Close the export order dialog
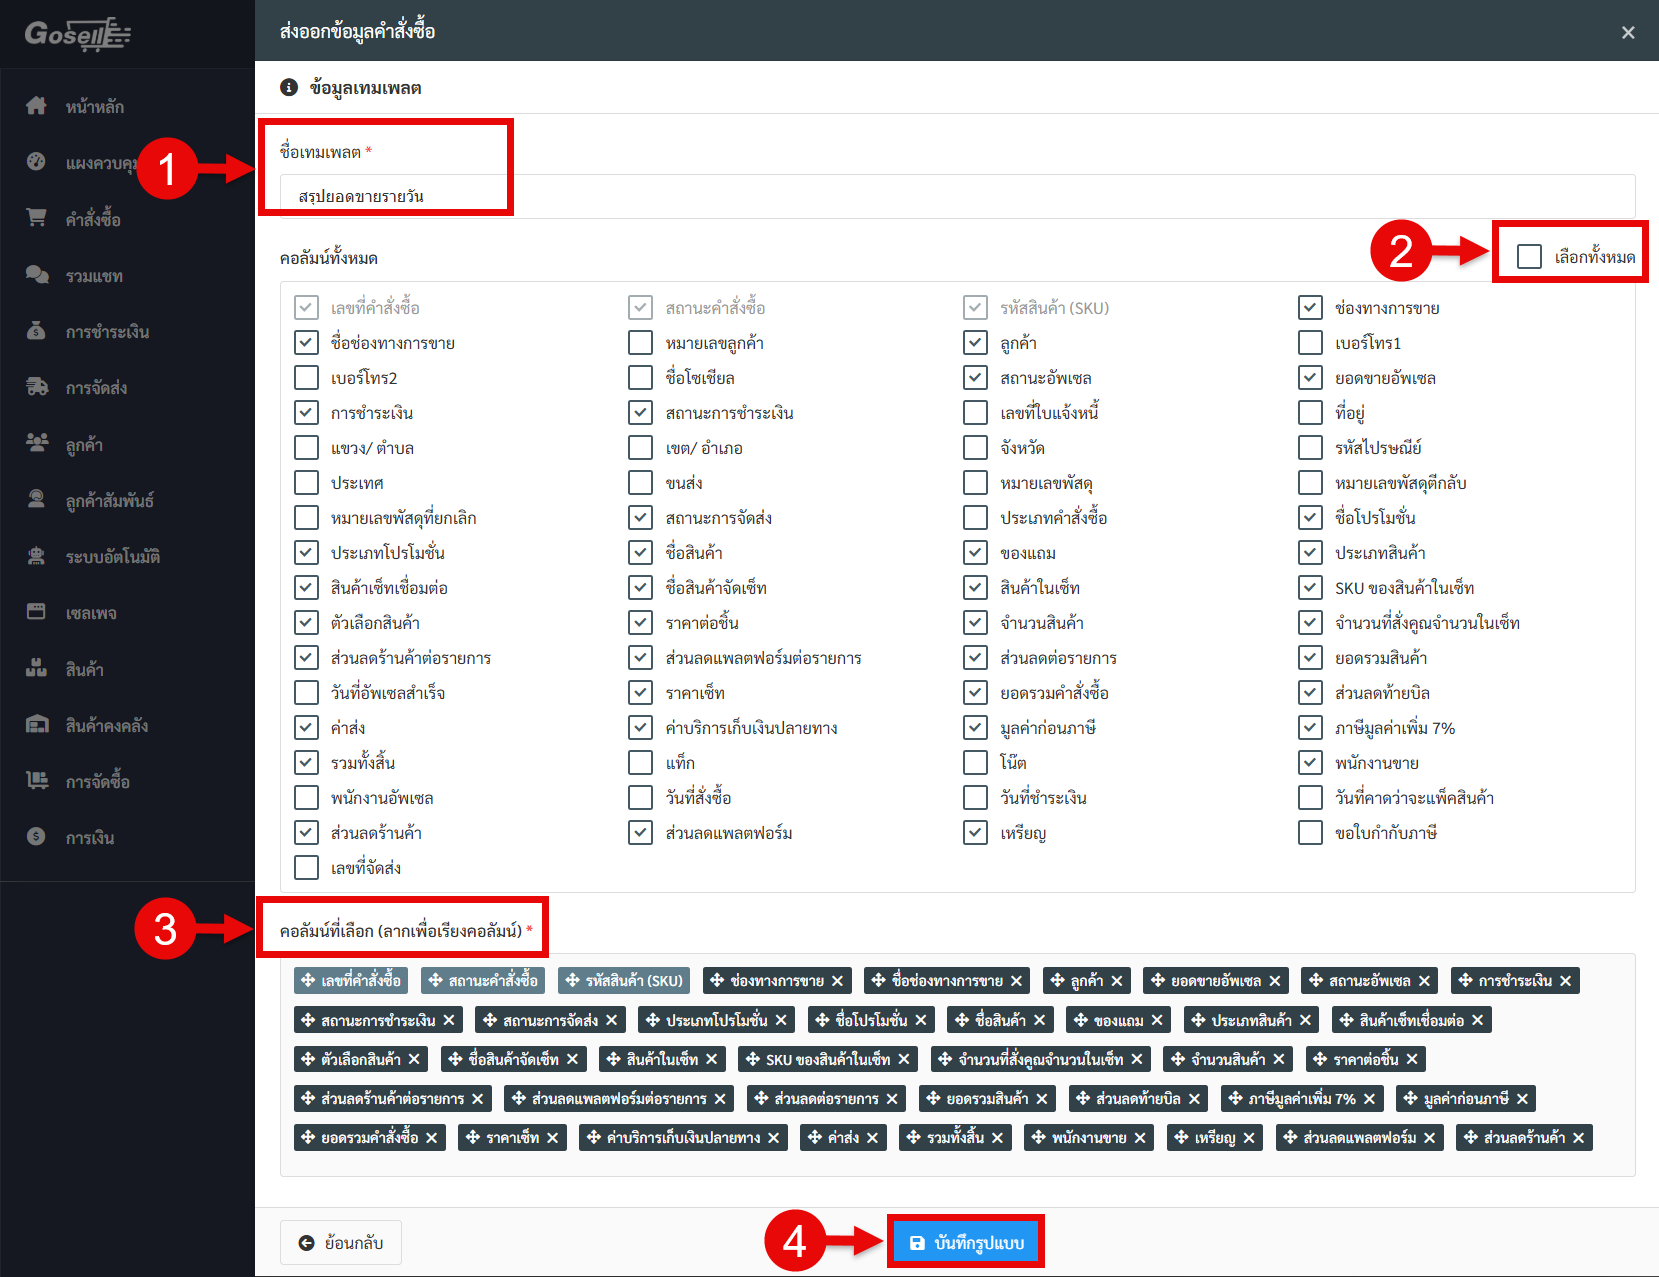 click(1628, 32)
